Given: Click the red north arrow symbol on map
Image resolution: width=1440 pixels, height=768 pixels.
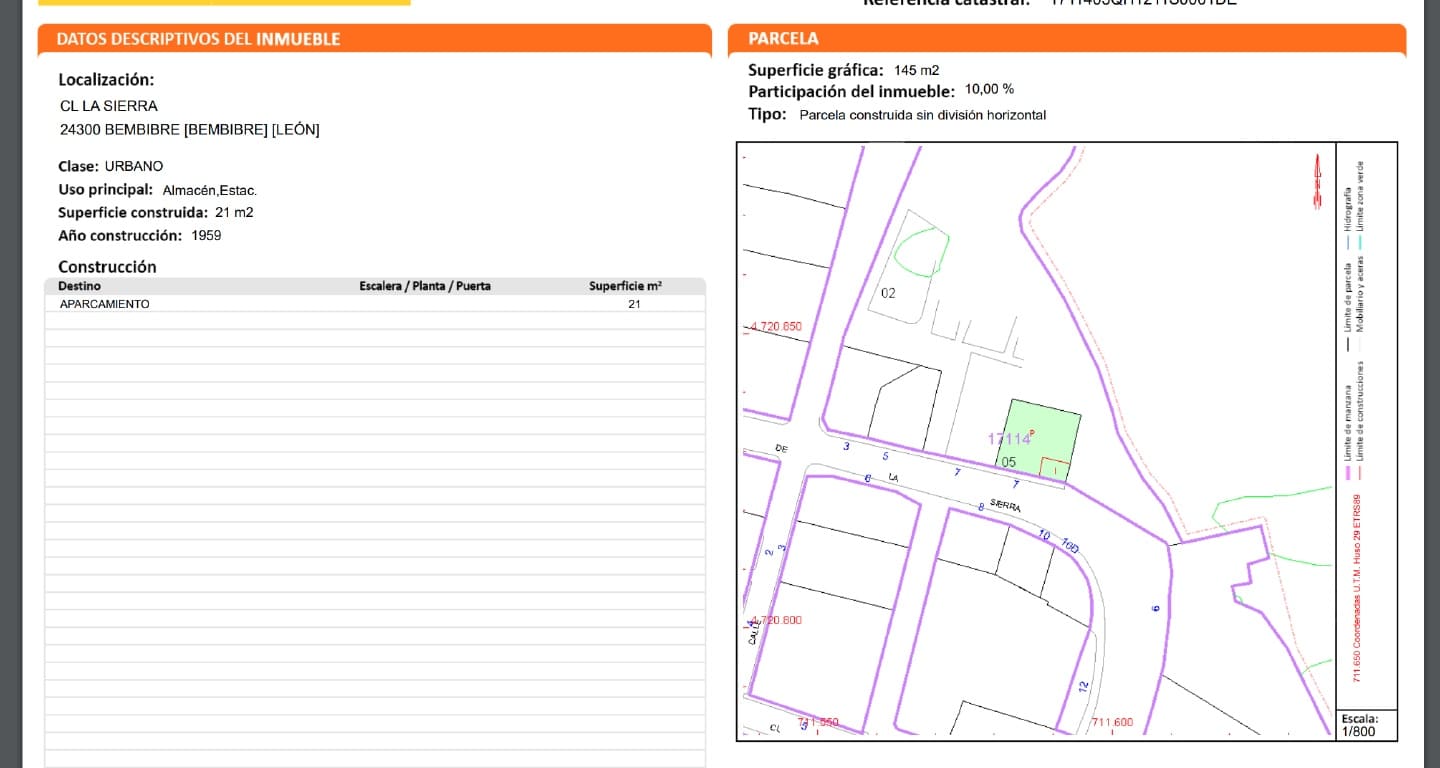Looking at the screenshot, I should 1318,182.
